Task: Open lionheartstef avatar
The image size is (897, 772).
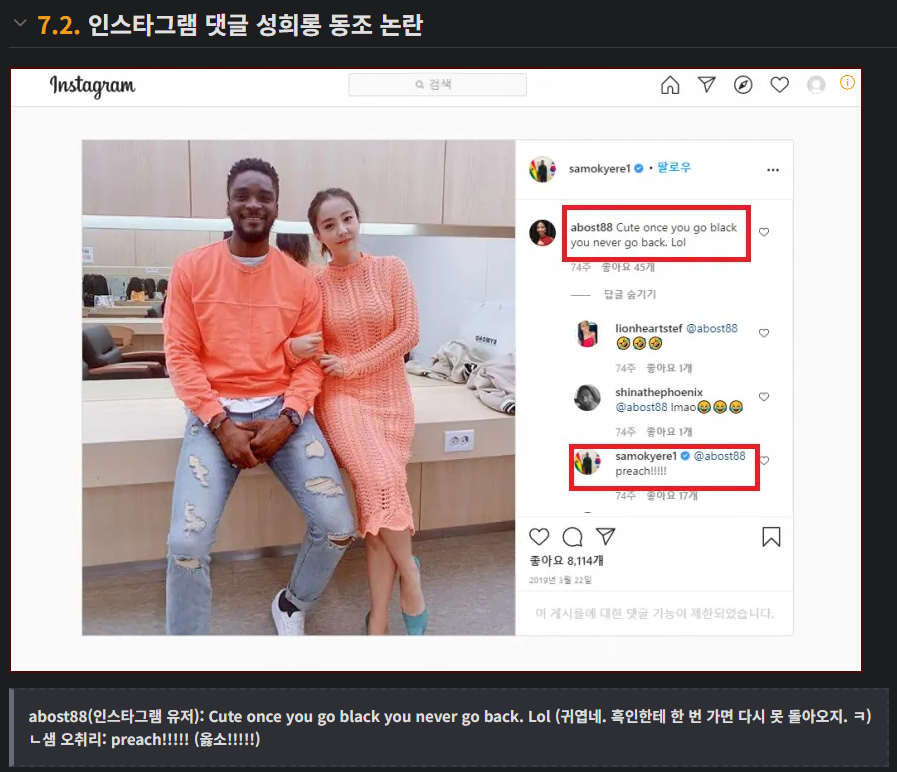Action: [588, 334]
